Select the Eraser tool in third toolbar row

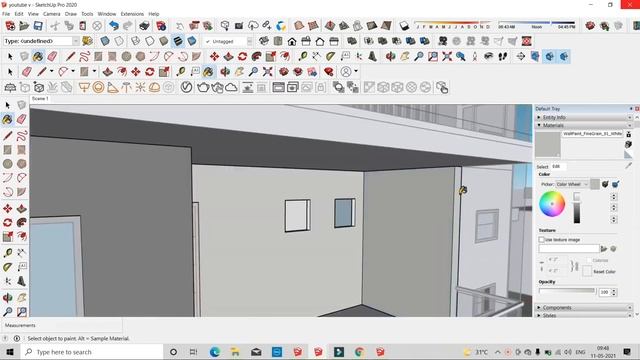[x=52, y=56]
